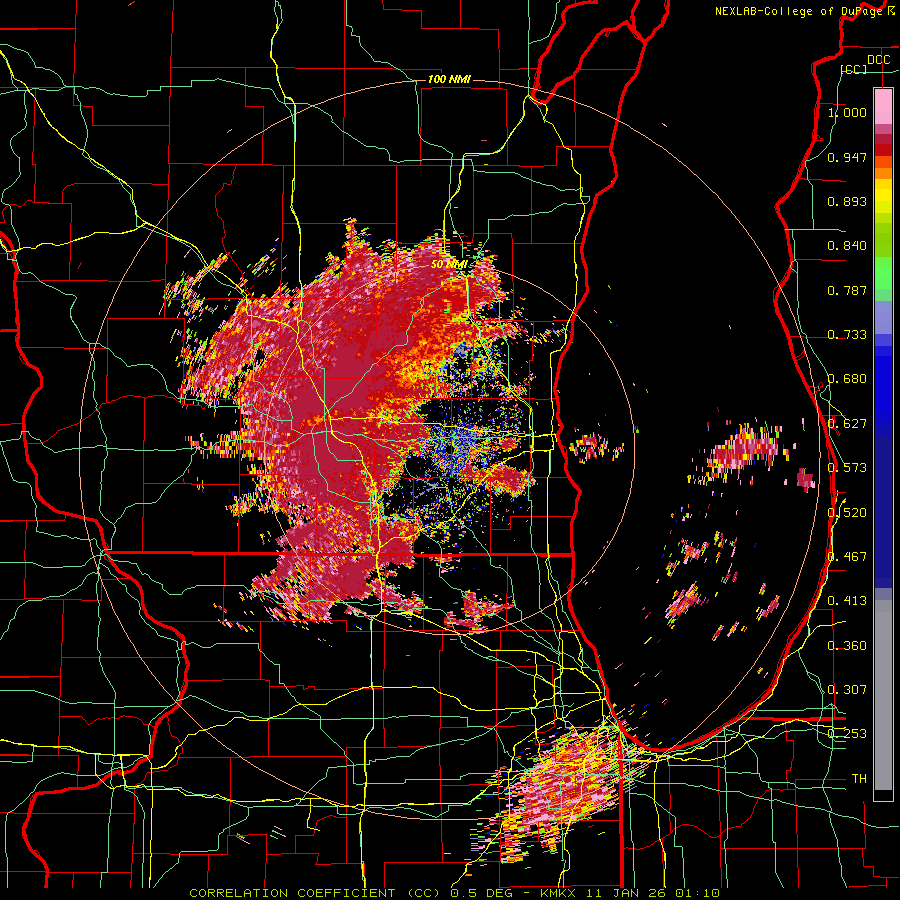The width and height of the screenshot is (900, 900).
Task: Select the 0.840 legend value
Action: (x=847, y=246)
